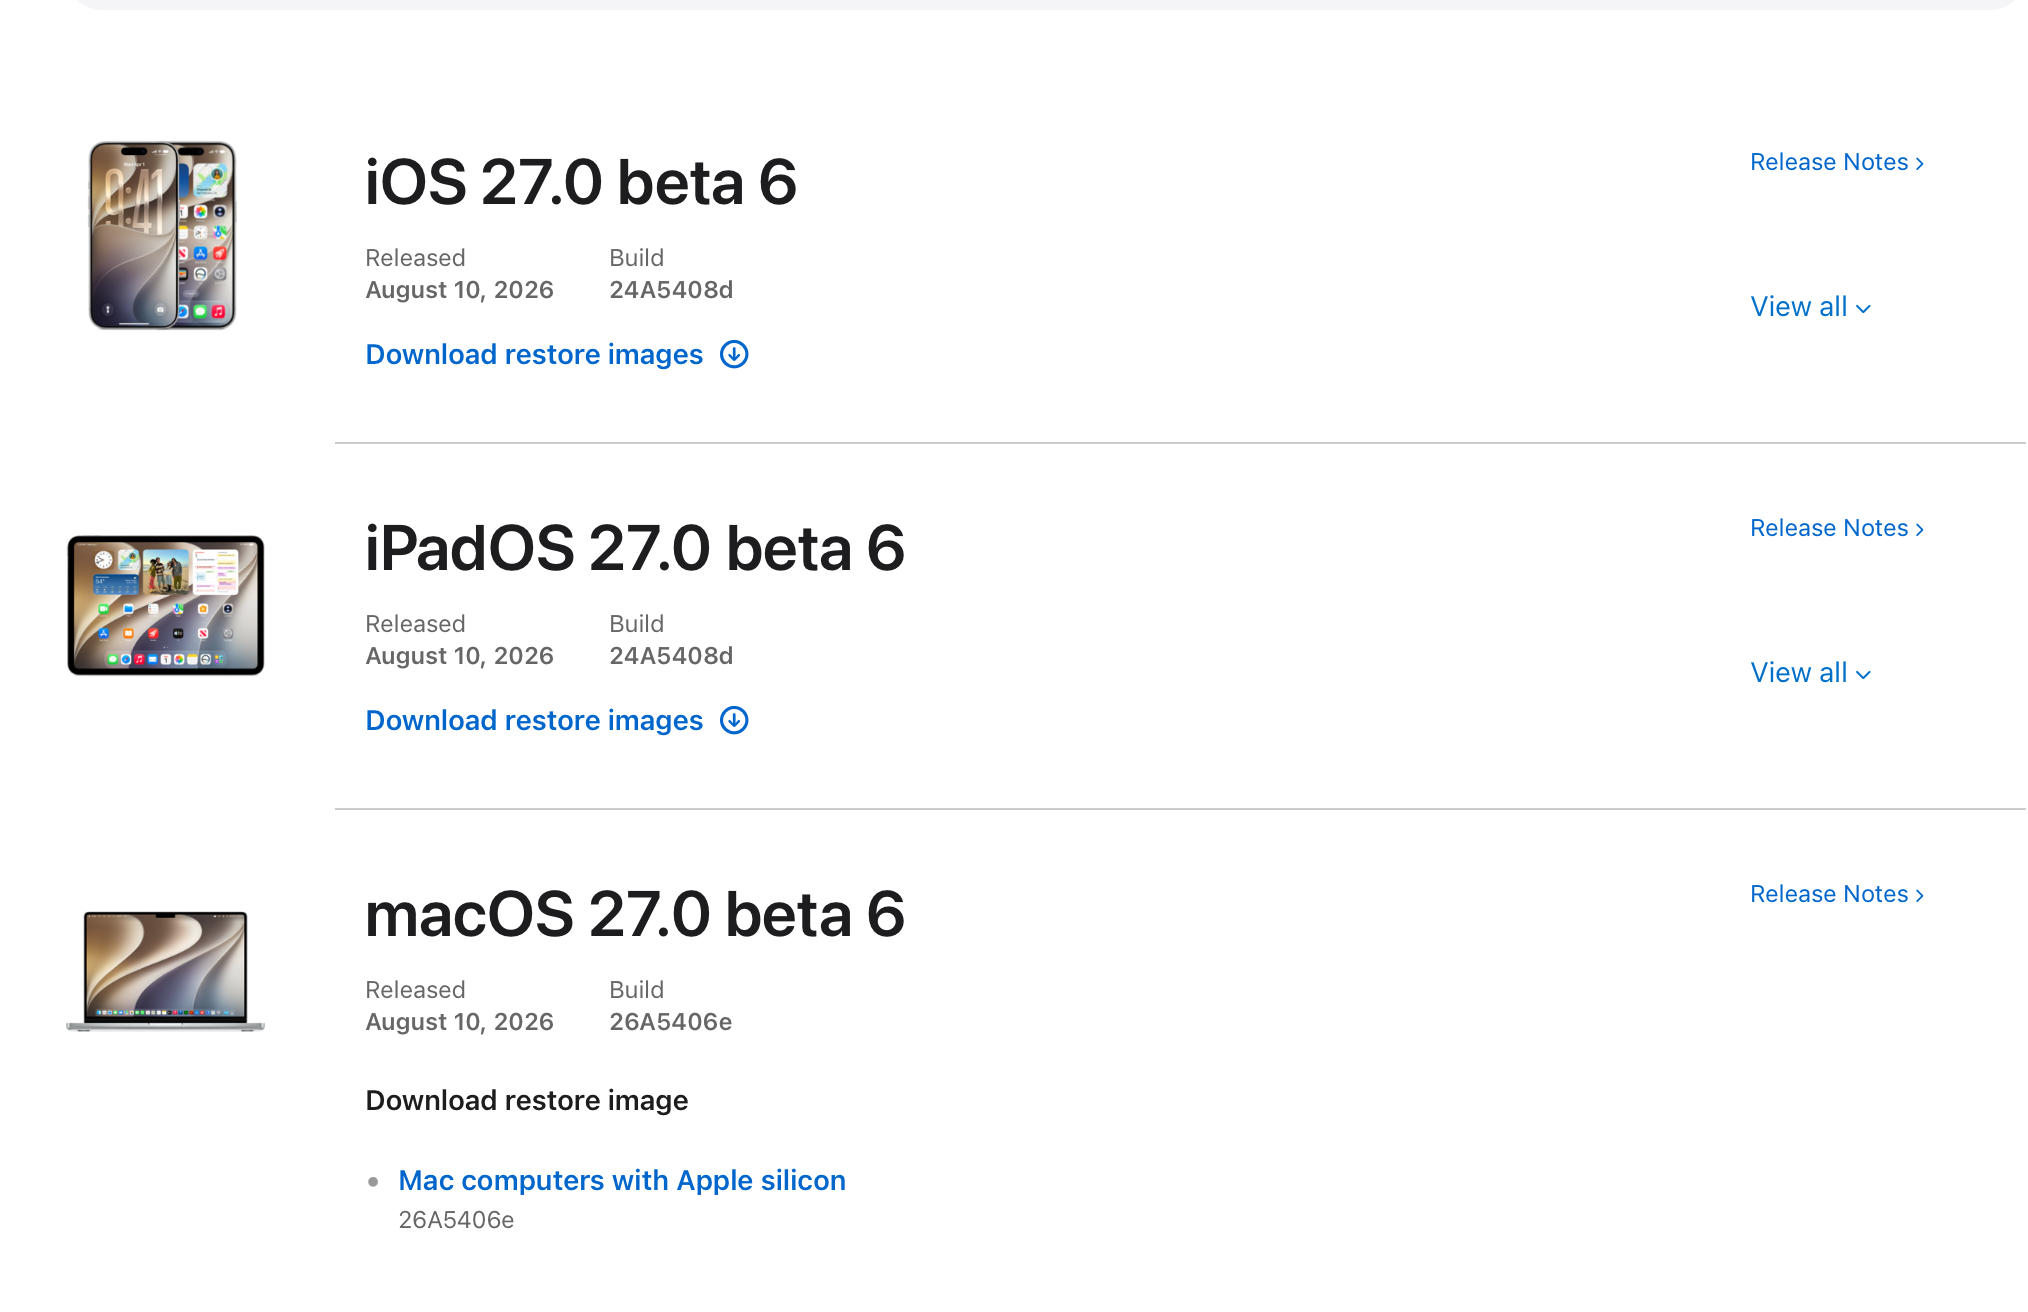This screenshot has width=2028, height=1312.
Task: Select the iOS 27.0 beta 6 heading
Action: [x=581, y=183]
